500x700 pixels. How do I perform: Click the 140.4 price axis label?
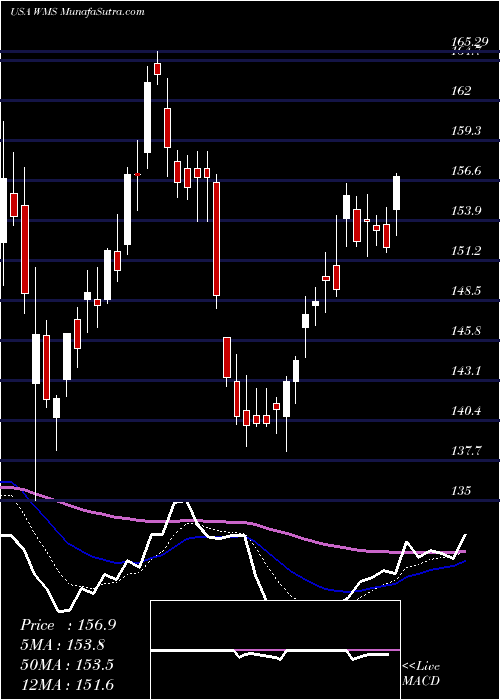(x=466, y=411)
